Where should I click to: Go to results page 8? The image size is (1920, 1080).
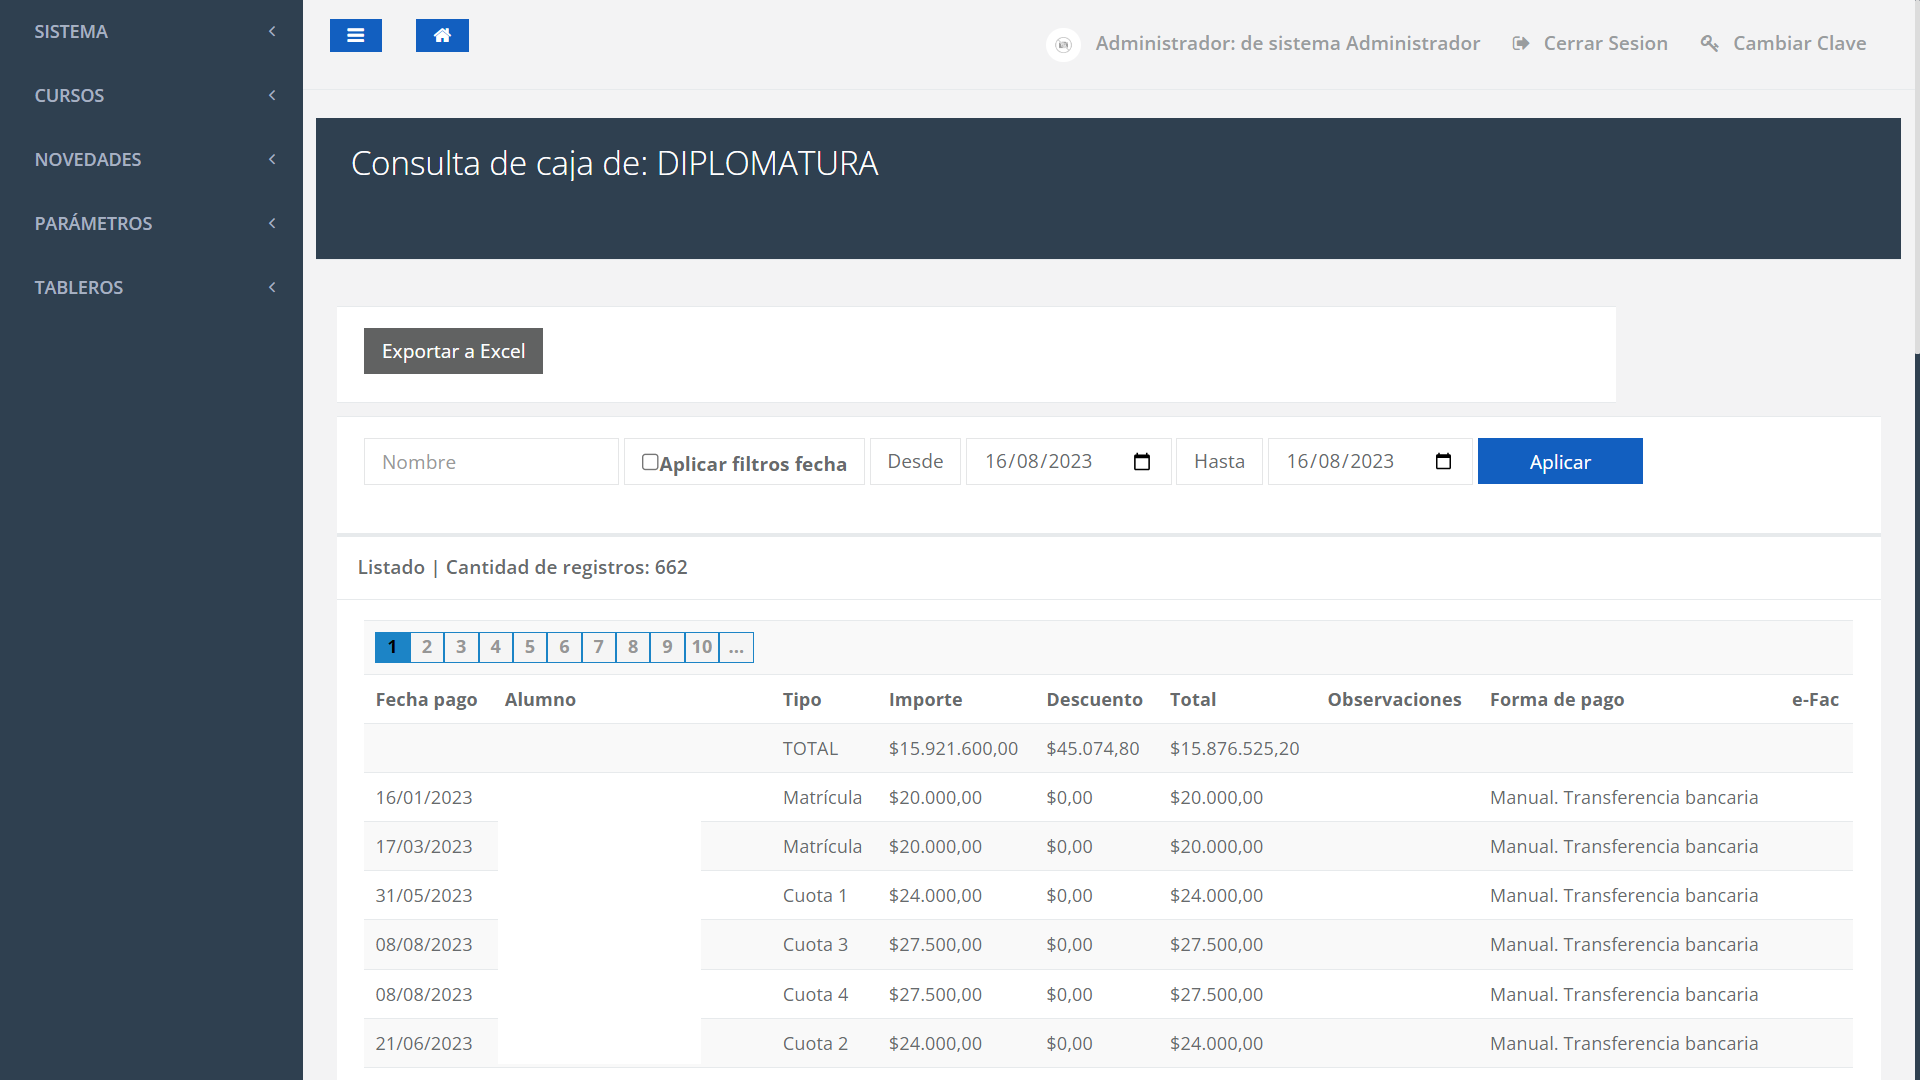pos(633,647)
